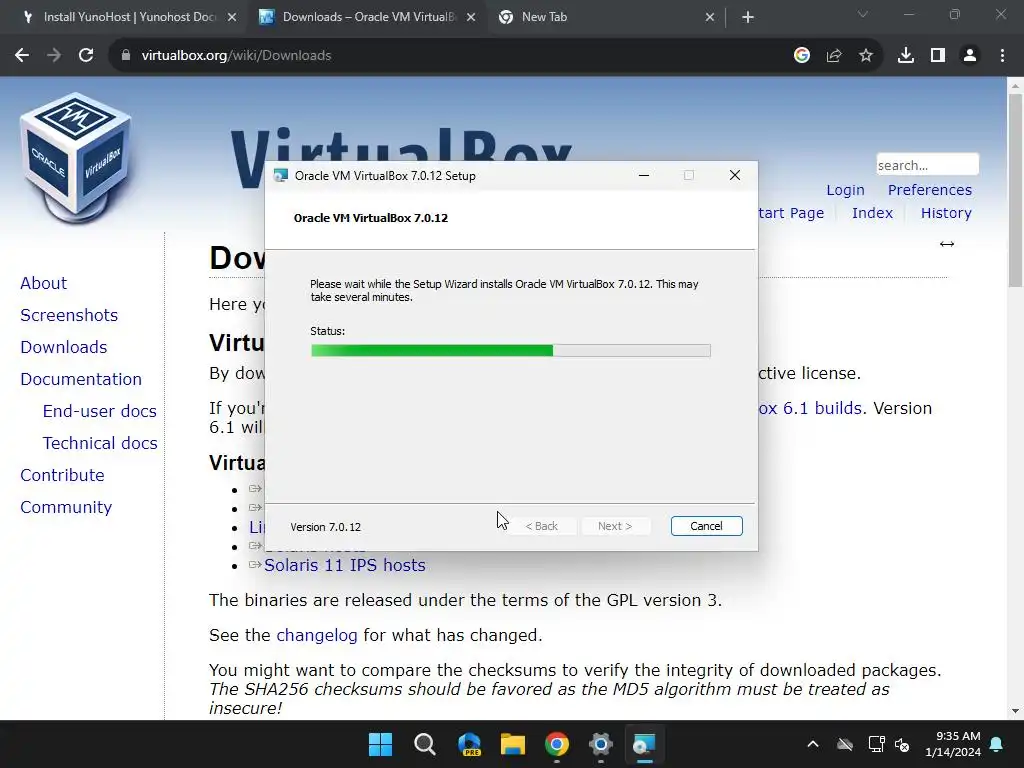Switch to the New Tab tab
The width and height of the screenshot is (1024, 768).
(x=604, y=18)
